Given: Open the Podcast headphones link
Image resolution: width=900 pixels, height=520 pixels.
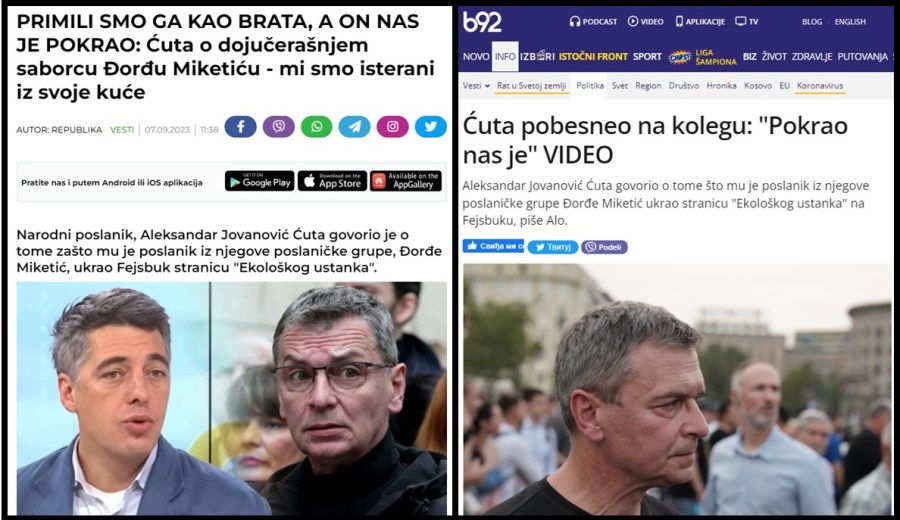Looking at the screenshot, I should (593, 22).
